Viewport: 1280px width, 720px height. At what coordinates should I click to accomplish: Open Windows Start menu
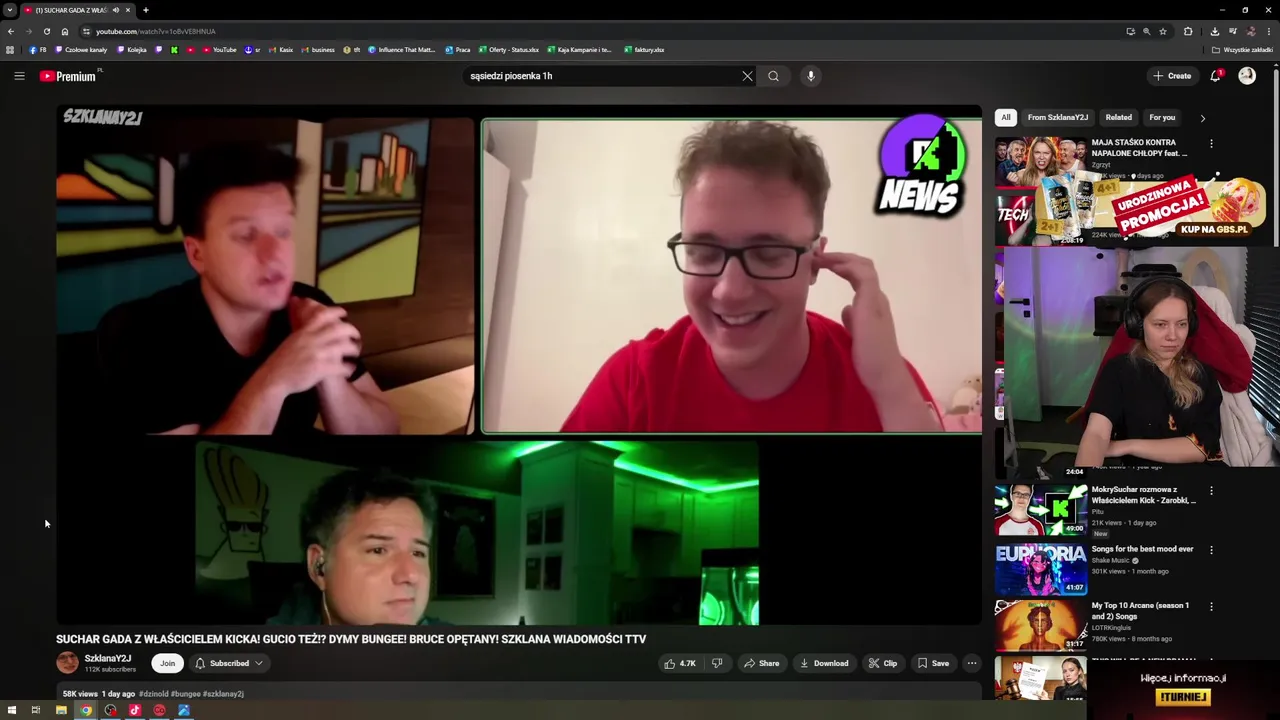11,710
